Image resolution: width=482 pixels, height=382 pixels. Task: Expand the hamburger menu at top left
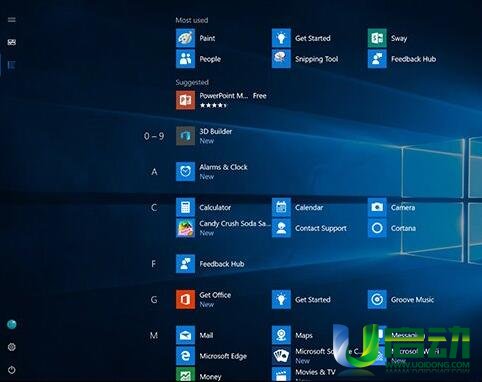(12, 20)
